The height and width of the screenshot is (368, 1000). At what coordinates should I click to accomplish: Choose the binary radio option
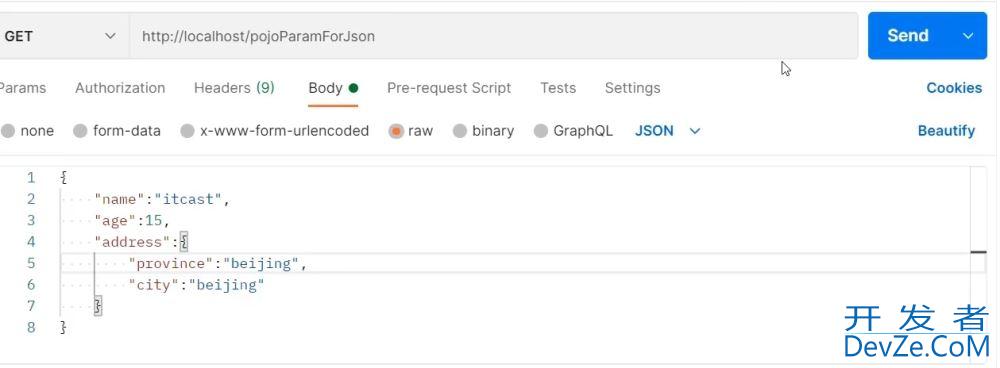[x=460, y=131]
